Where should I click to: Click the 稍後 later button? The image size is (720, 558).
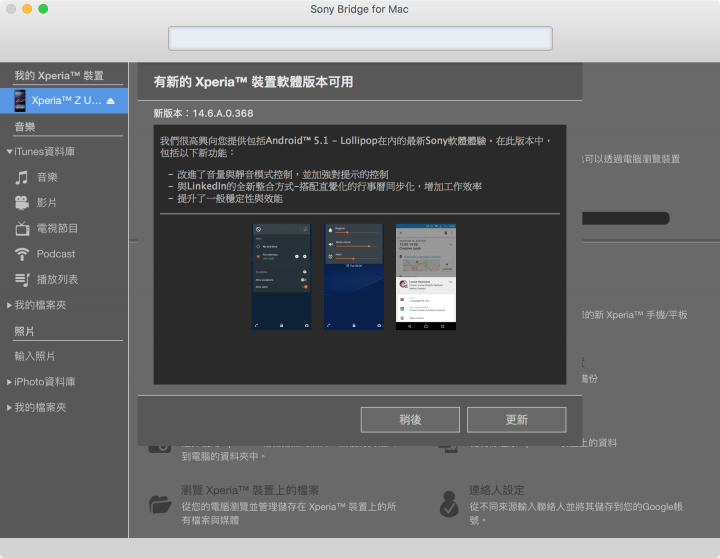410,419
